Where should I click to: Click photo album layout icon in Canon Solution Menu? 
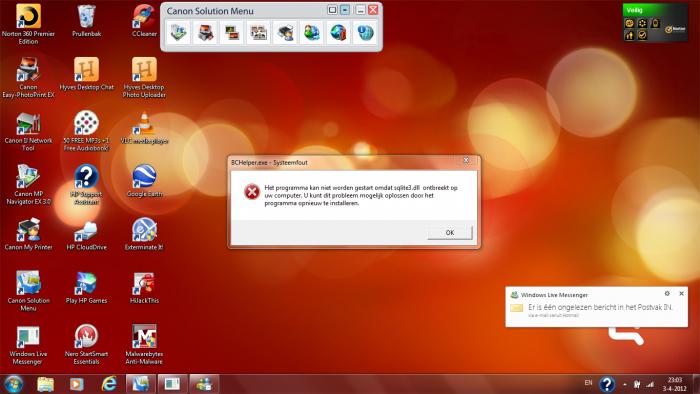click(x=258, y=33)
